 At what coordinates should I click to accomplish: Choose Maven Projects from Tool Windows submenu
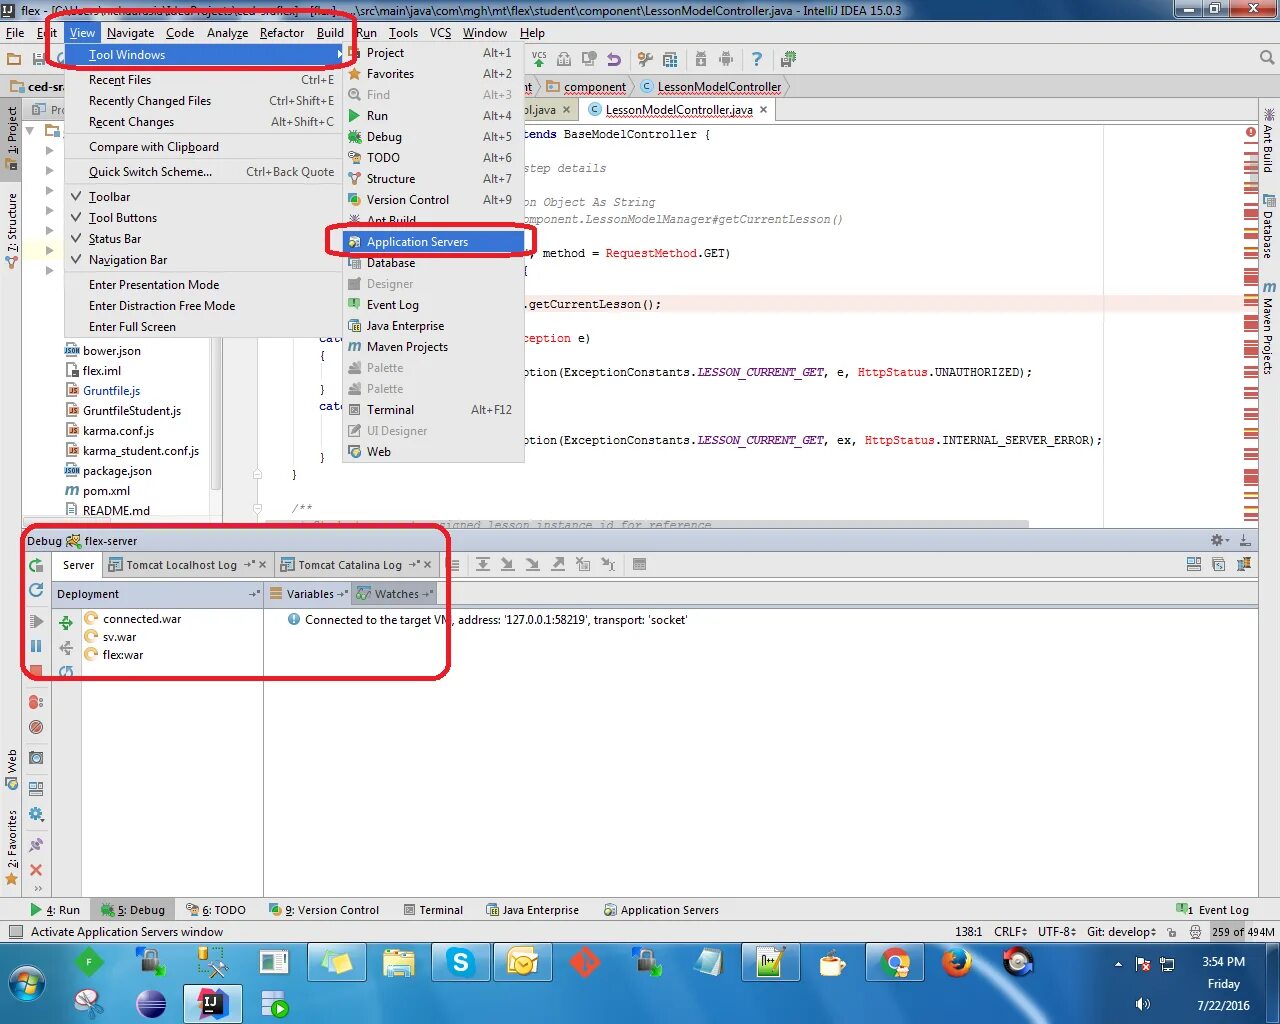[x=433, y=347]
